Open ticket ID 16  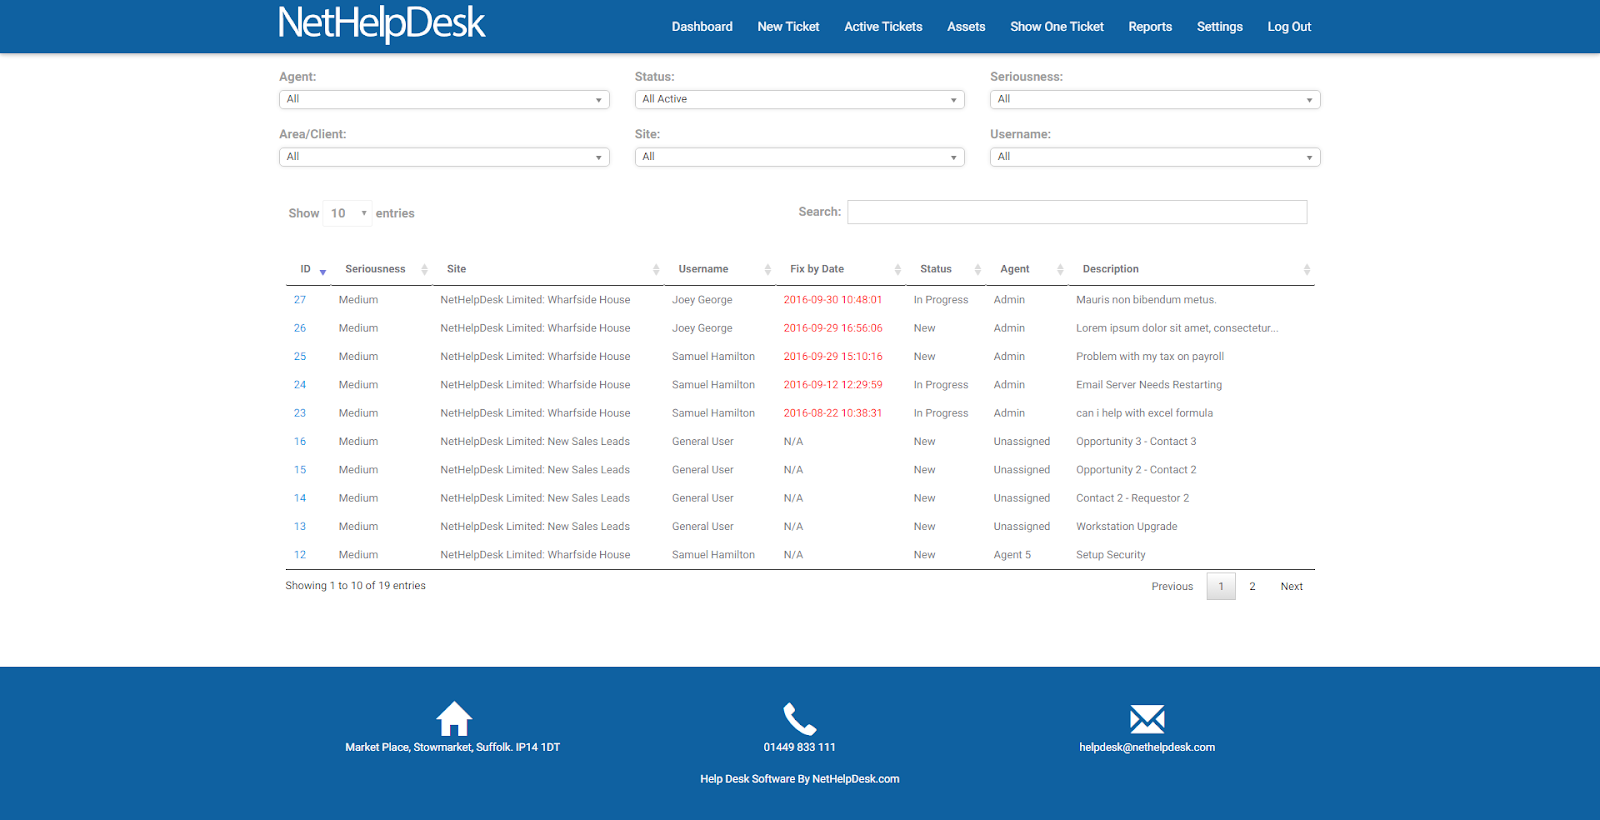[x=300, y=441]
